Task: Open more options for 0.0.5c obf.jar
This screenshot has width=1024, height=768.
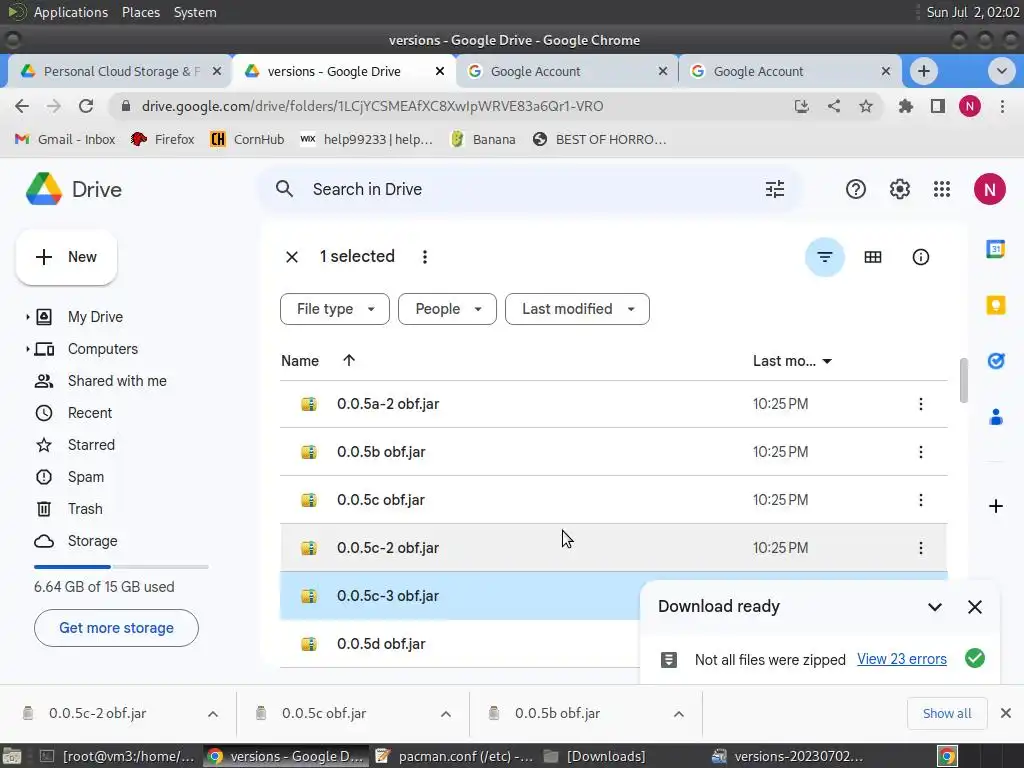Action: (921, 500)
